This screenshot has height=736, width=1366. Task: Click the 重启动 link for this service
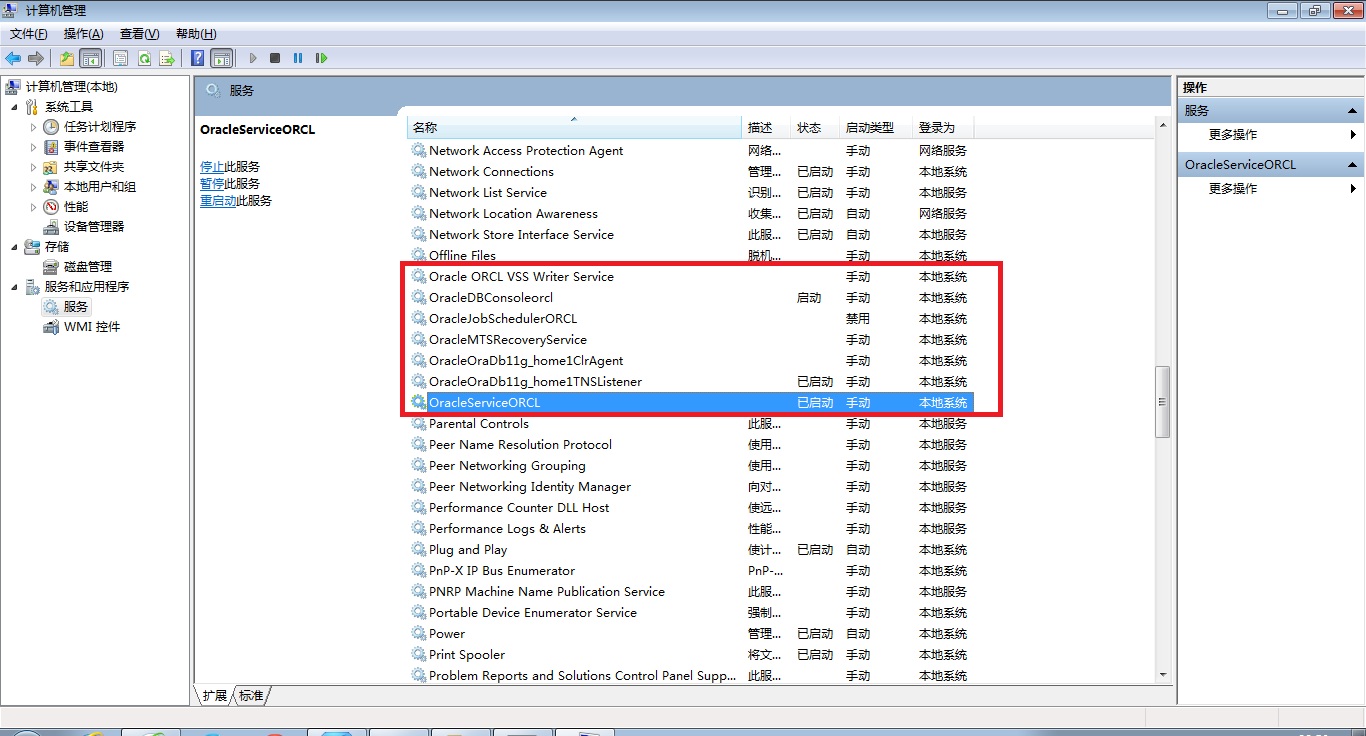[x=218, y=201]
